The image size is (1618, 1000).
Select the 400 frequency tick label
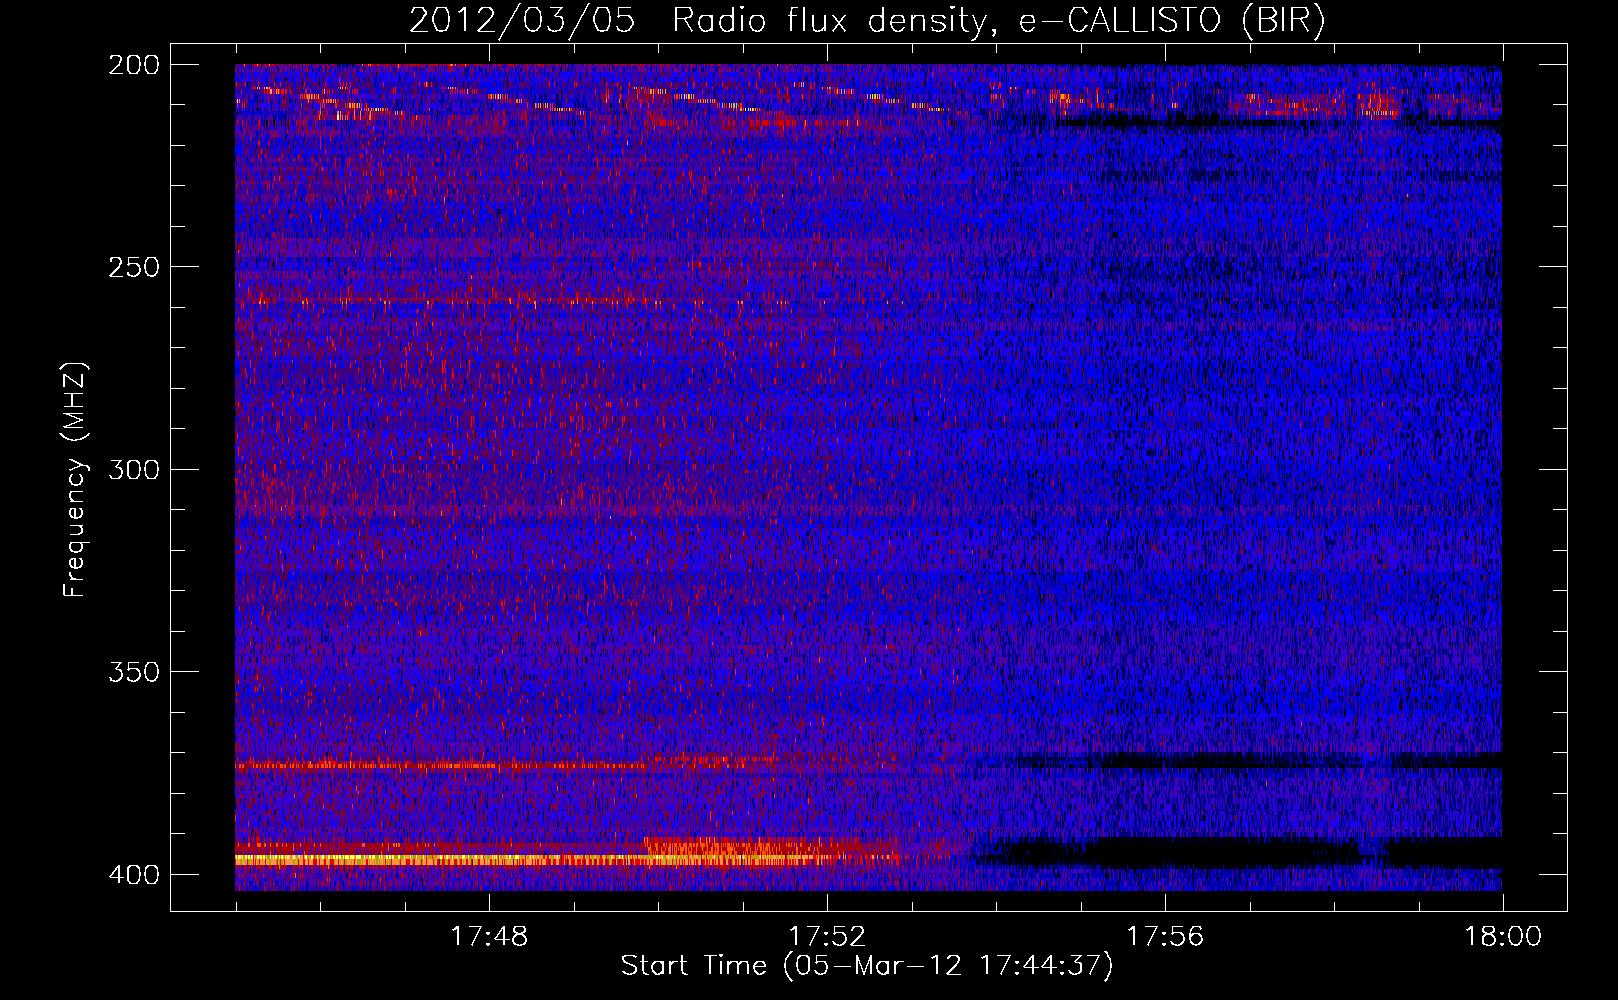tap(133, 875)
